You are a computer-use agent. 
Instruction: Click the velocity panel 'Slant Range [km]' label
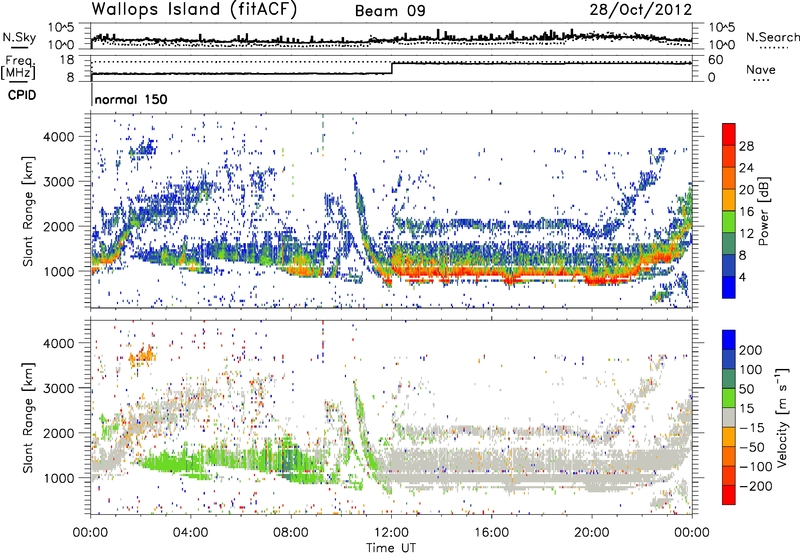coord(28,417)
